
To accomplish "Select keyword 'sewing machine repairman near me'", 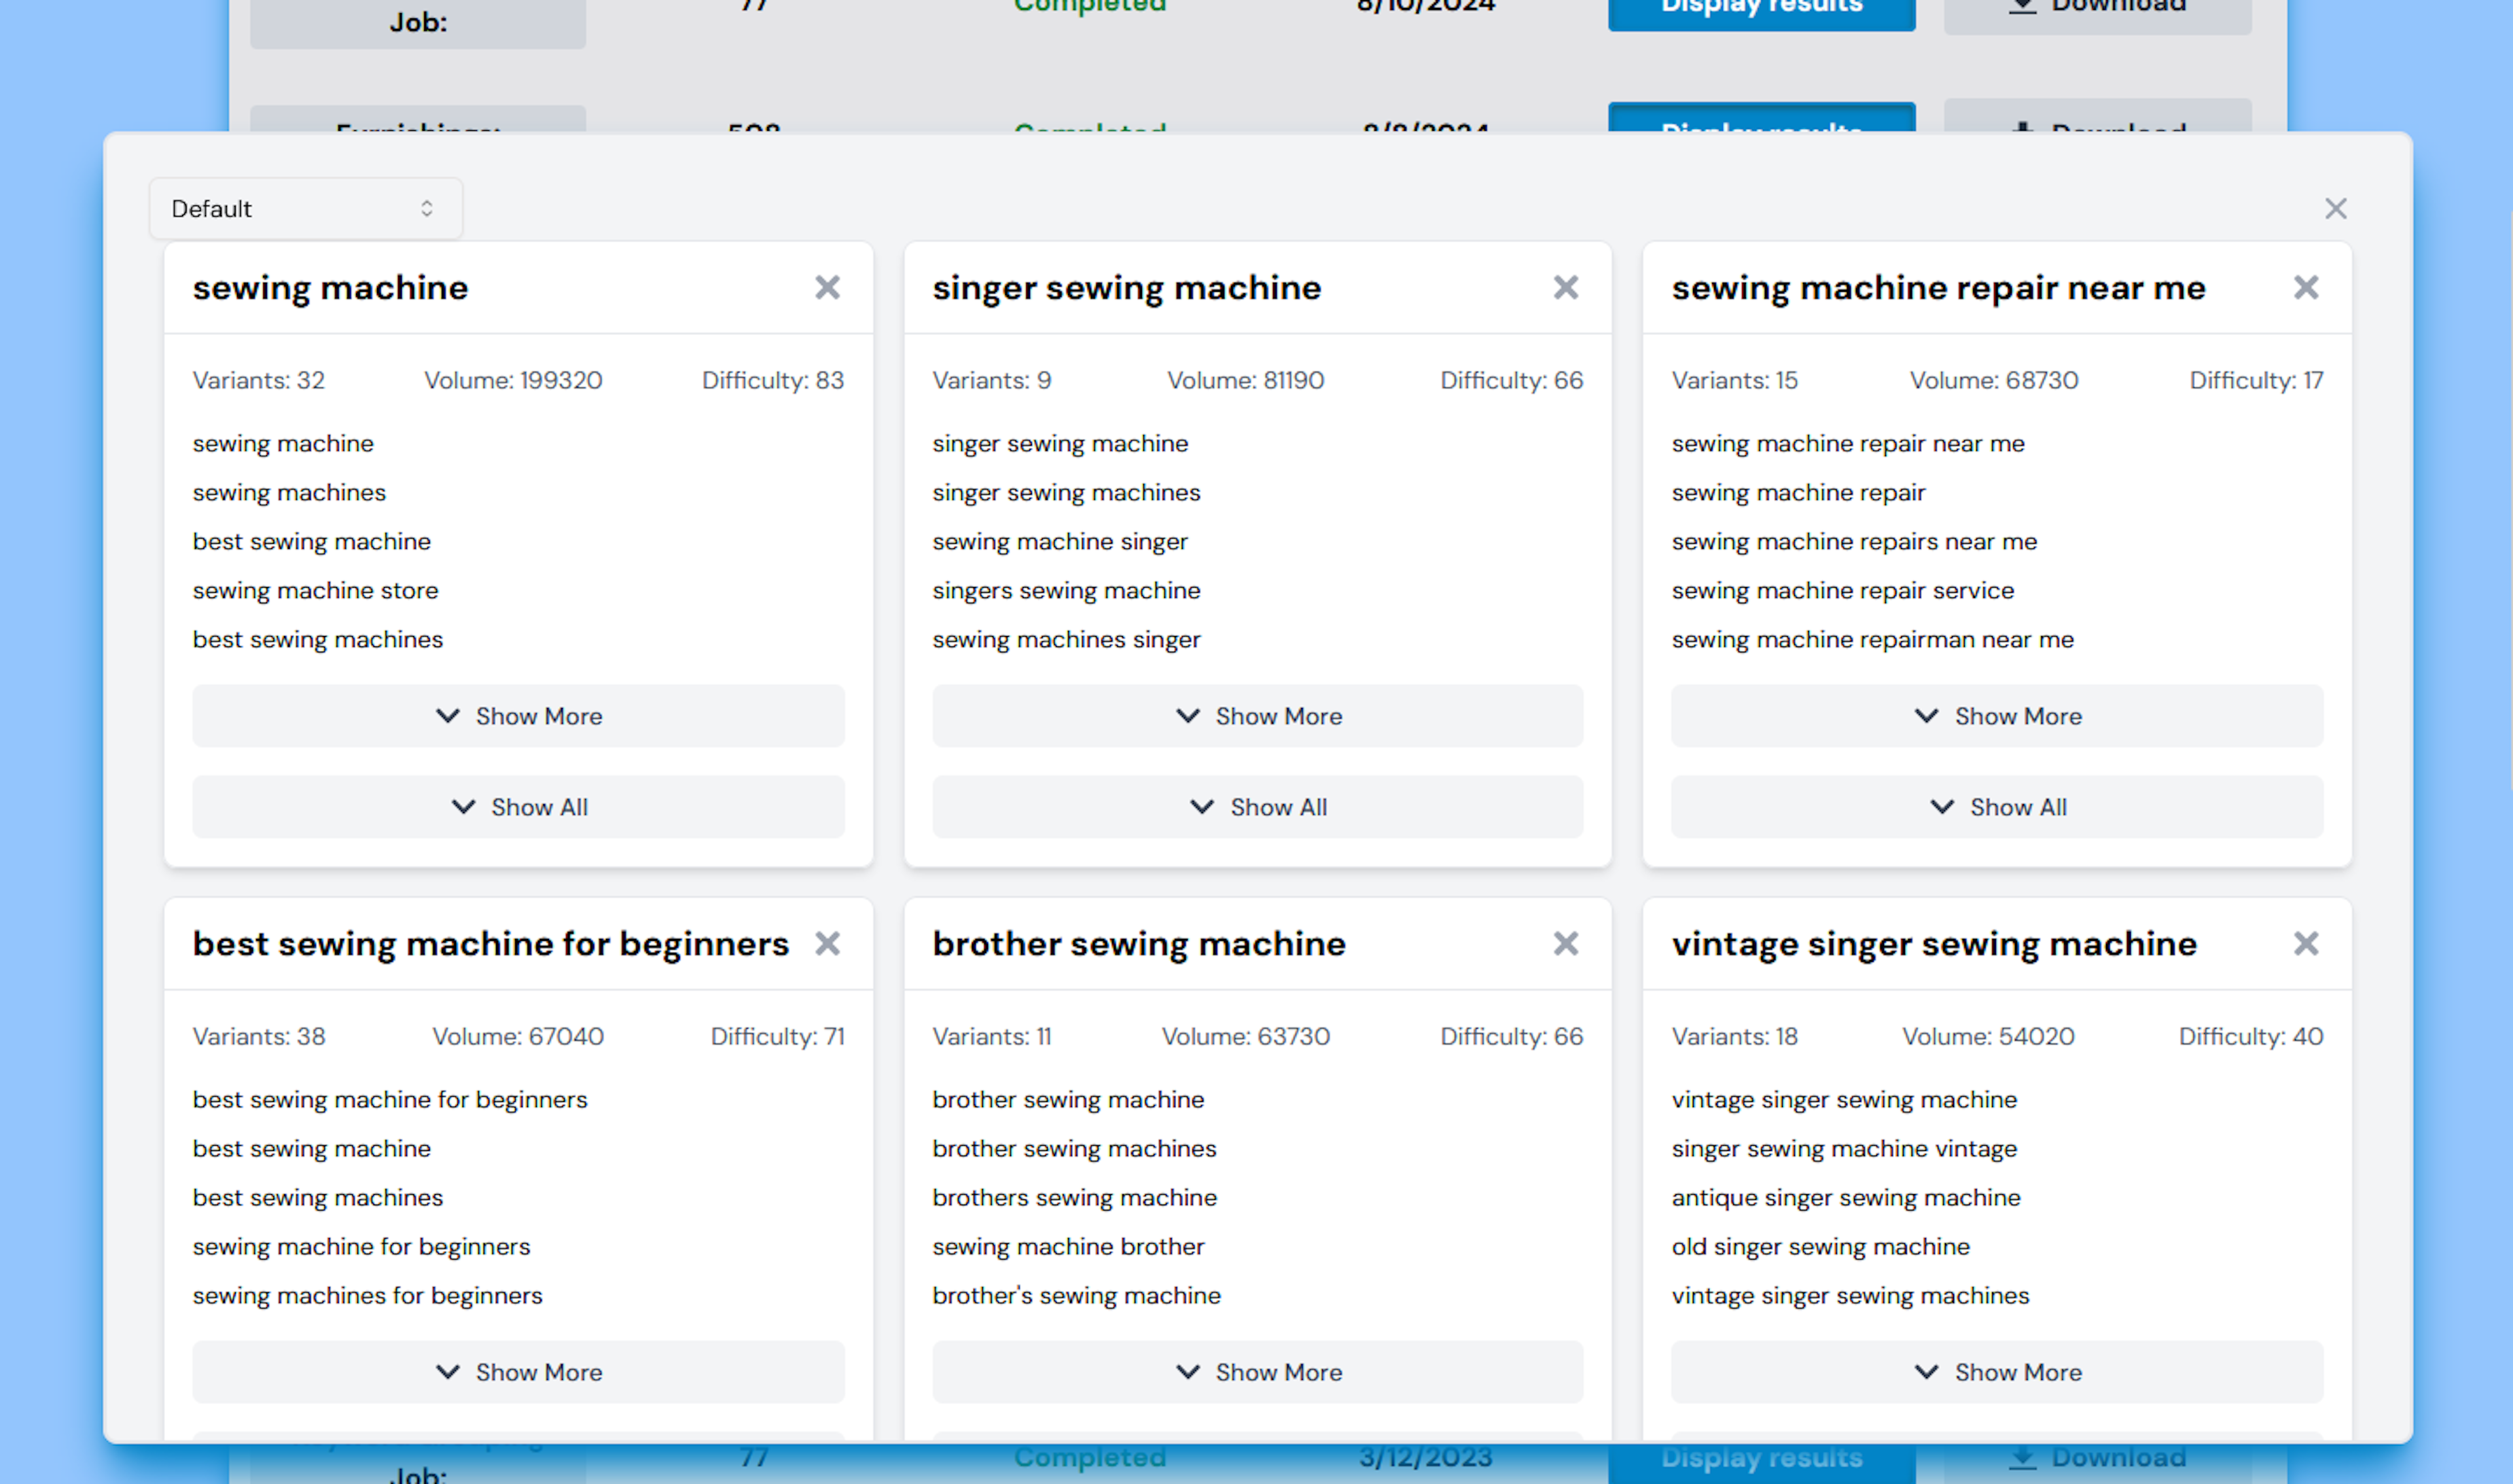I will coord(1872,640).
